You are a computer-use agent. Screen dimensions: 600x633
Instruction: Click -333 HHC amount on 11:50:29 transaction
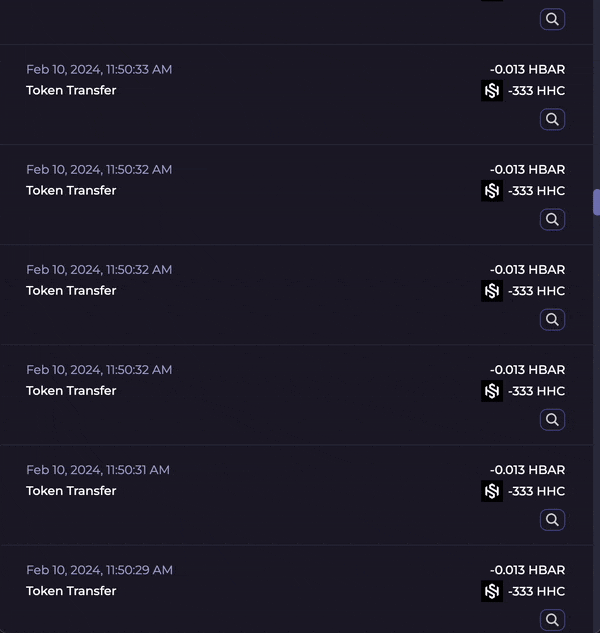coord(536,591)
